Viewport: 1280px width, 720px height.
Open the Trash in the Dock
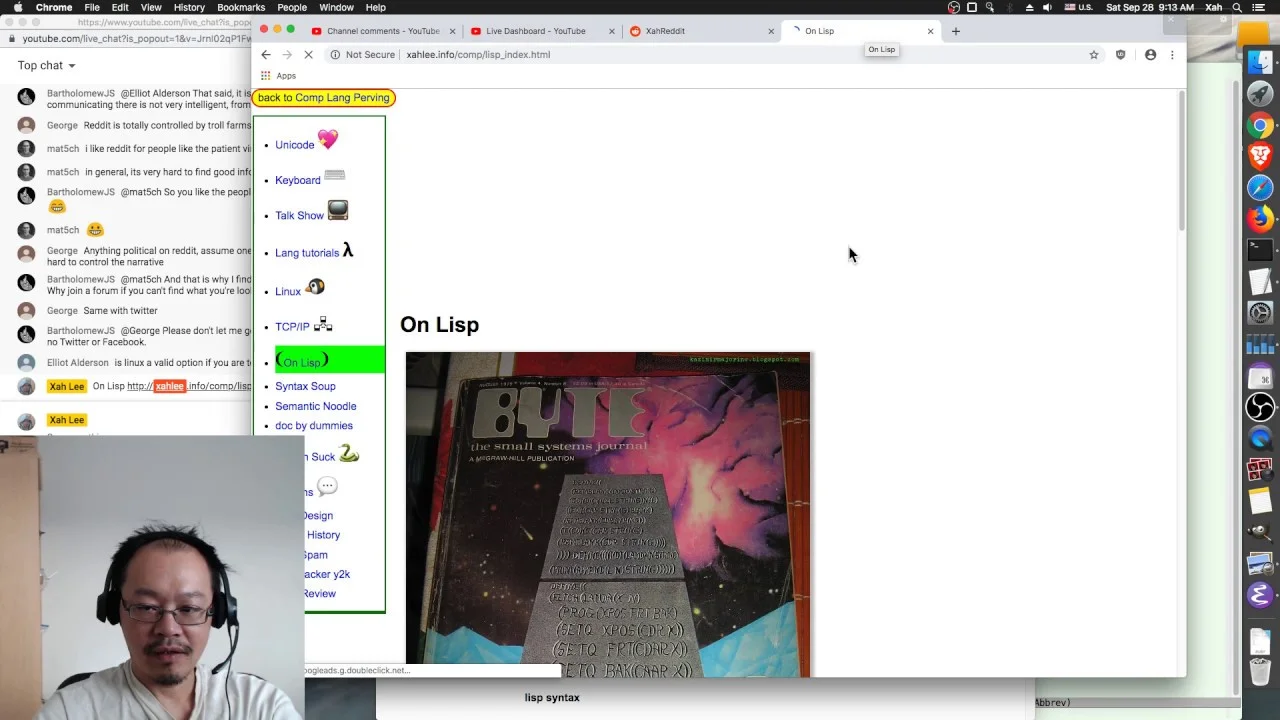(x=1260, y=671)
